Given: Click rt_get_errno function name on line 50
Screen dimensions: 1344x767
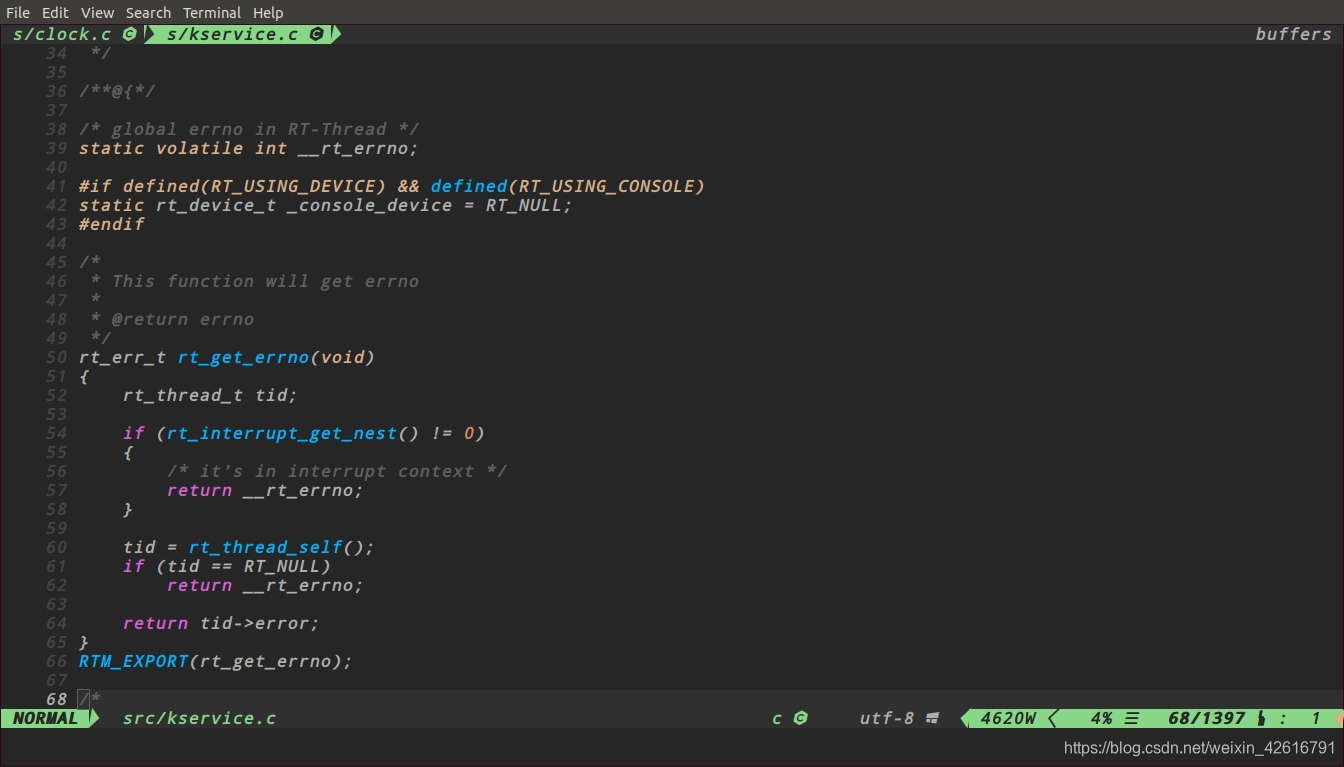Looking at the screenshot, I should [x=243, y=357].
